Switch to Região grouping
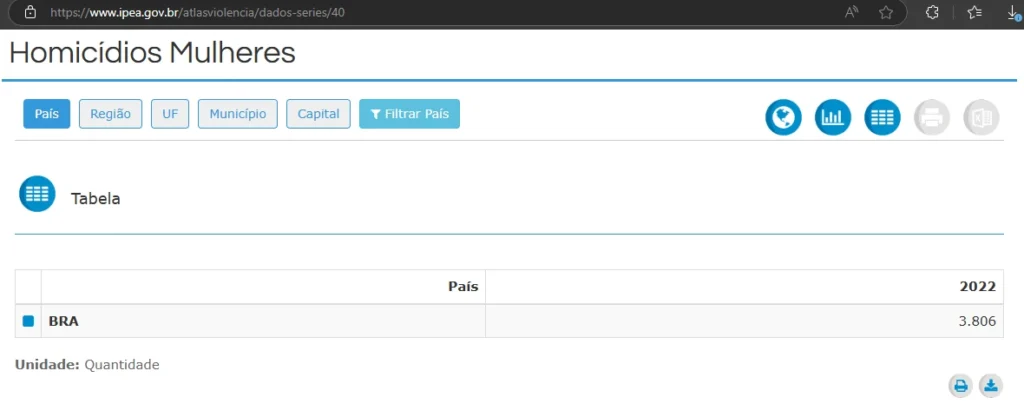 click(111, 114)
